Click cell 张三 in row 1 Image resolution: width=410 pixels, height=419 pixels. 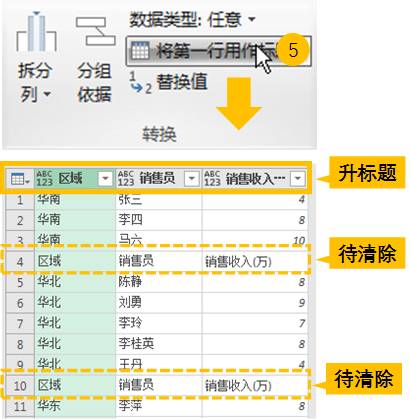159,200
